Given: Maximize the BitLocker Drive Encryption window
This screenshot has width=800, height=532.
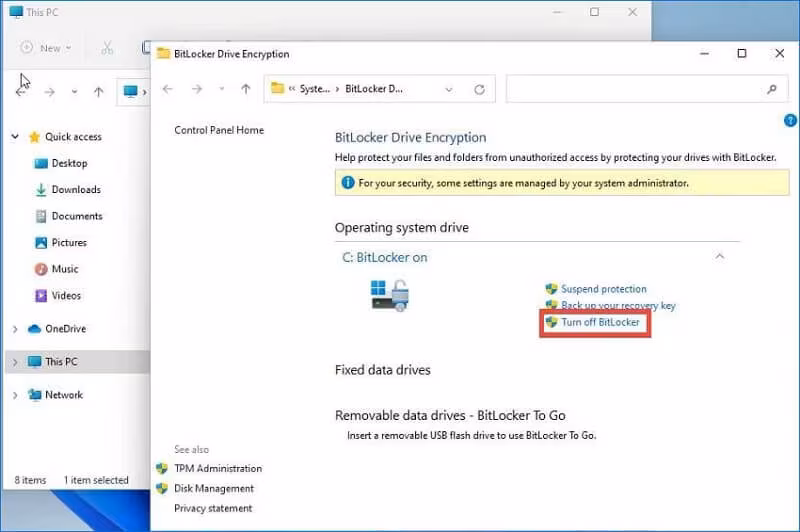Looking at the screenshot, I should click(742, 54).
